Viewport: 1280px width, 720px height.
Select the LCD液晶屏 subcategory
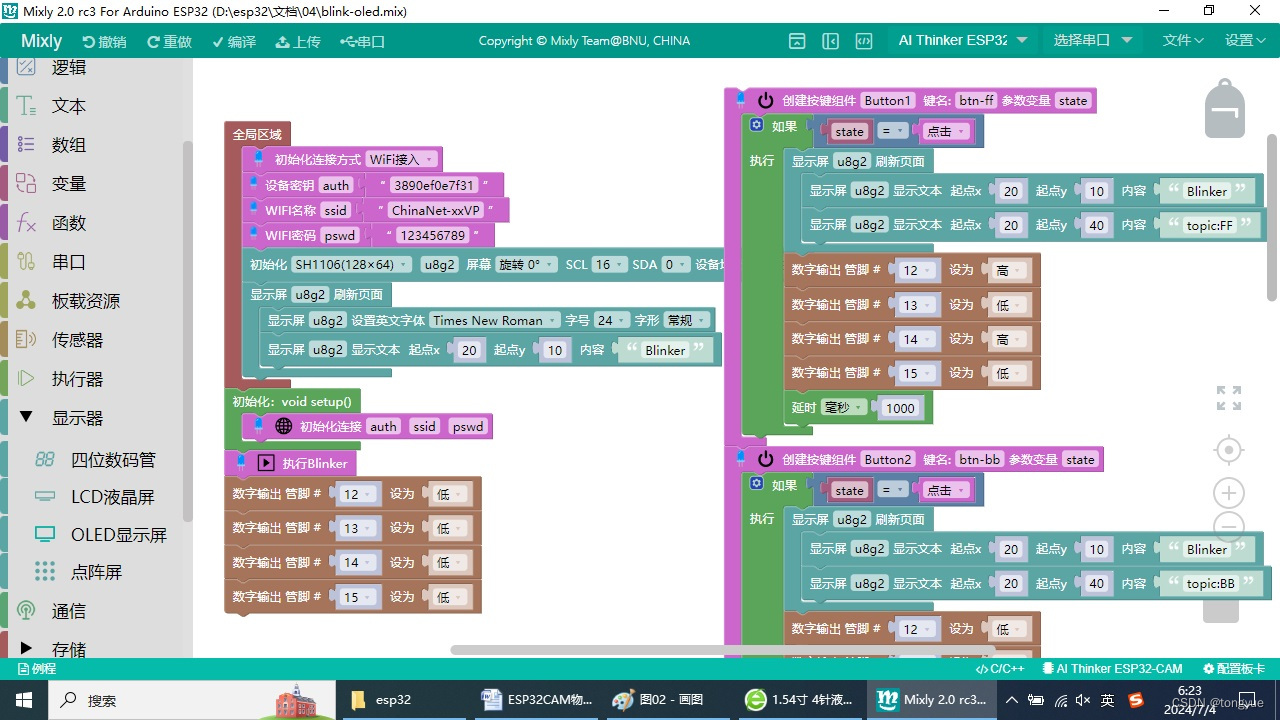113,497
